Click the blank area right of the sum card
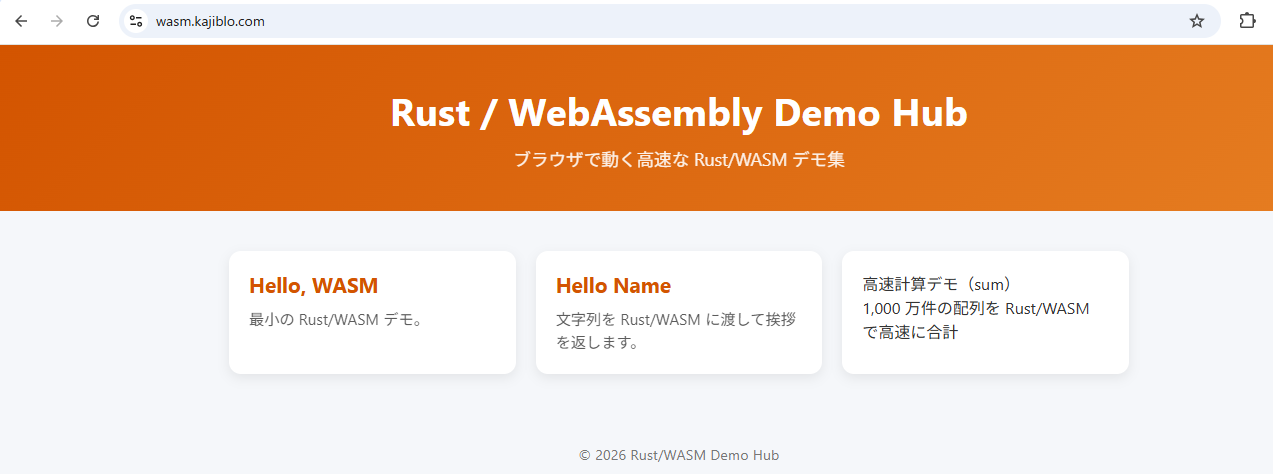Viewport: 1273px width, 474px height. click(1200, 312)
